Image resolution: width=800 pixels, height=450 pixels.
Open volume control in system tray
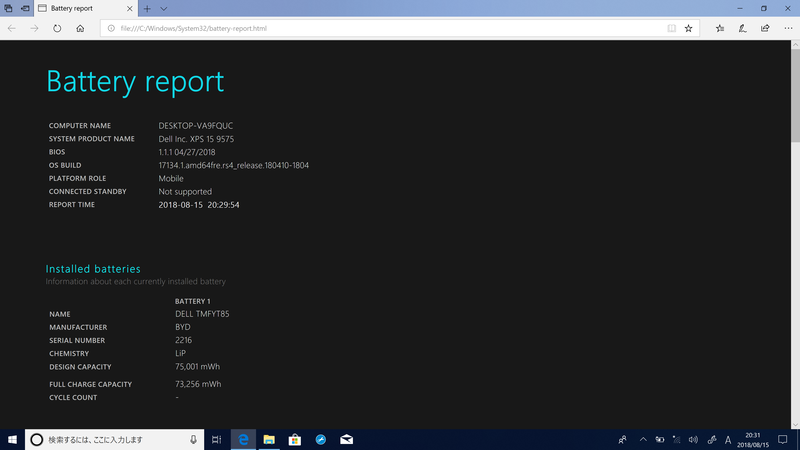tap(693, 439)
